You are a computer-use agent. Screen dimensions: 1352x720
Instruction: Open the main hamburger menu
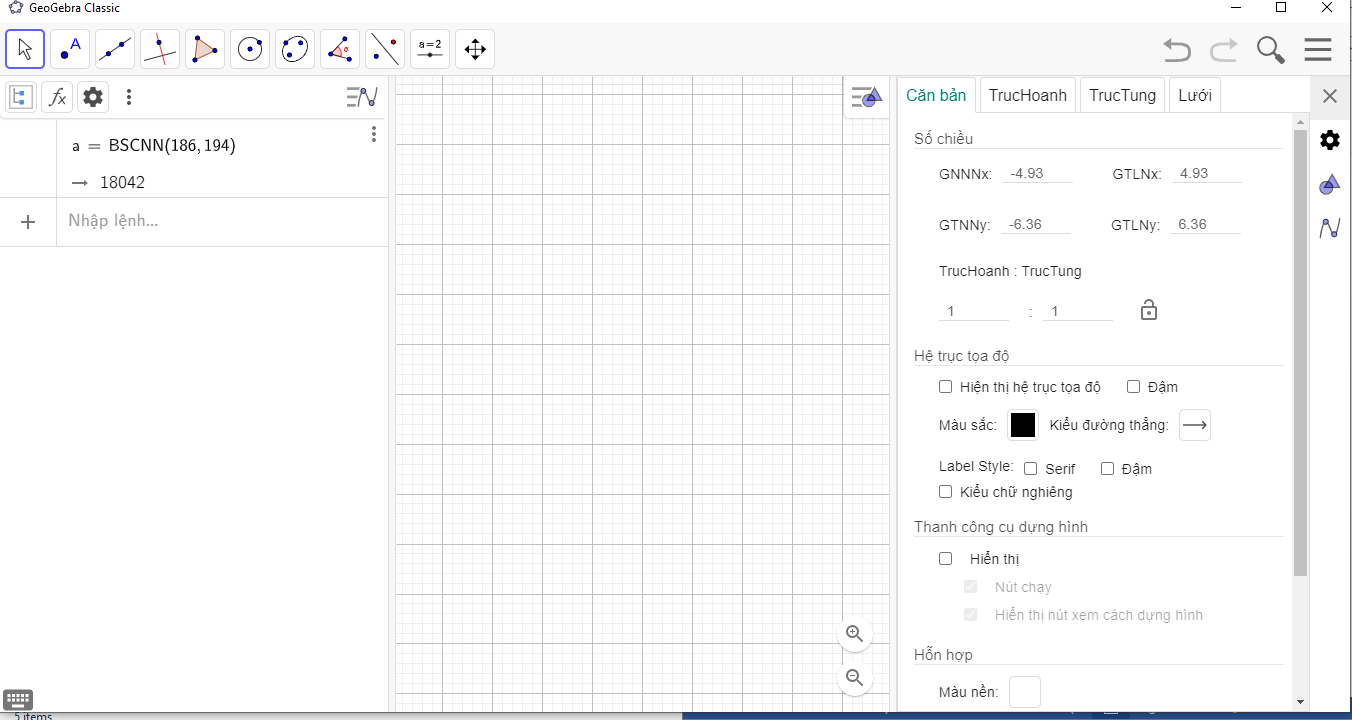(1318, 50)
